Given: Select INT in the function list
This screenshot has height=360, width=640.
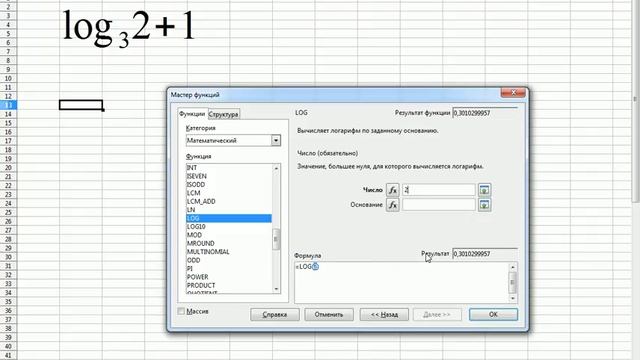Looking at the screenshot, I should pos(229,168).
